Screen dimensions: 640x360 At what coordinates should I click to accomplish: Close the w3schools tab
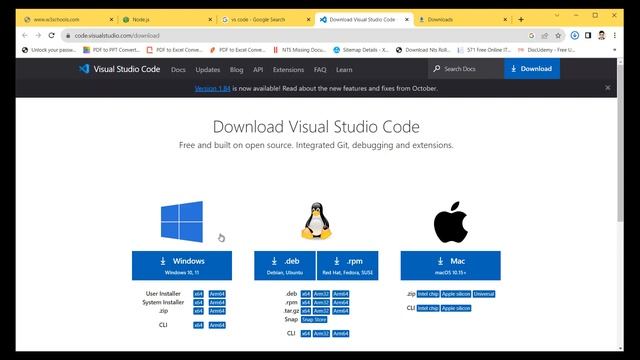111,19
